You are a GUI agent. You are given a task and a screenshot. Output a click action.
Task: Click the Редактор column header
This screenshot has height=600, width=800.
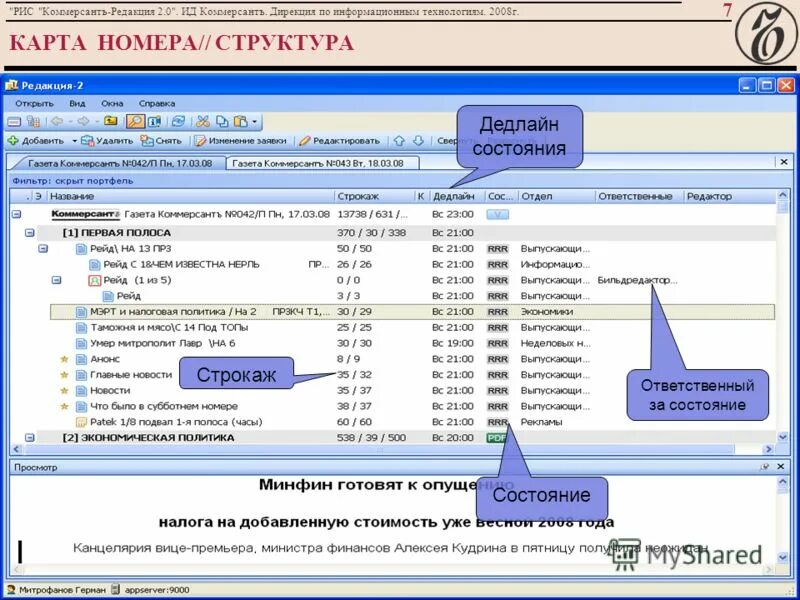coord(730,196)
